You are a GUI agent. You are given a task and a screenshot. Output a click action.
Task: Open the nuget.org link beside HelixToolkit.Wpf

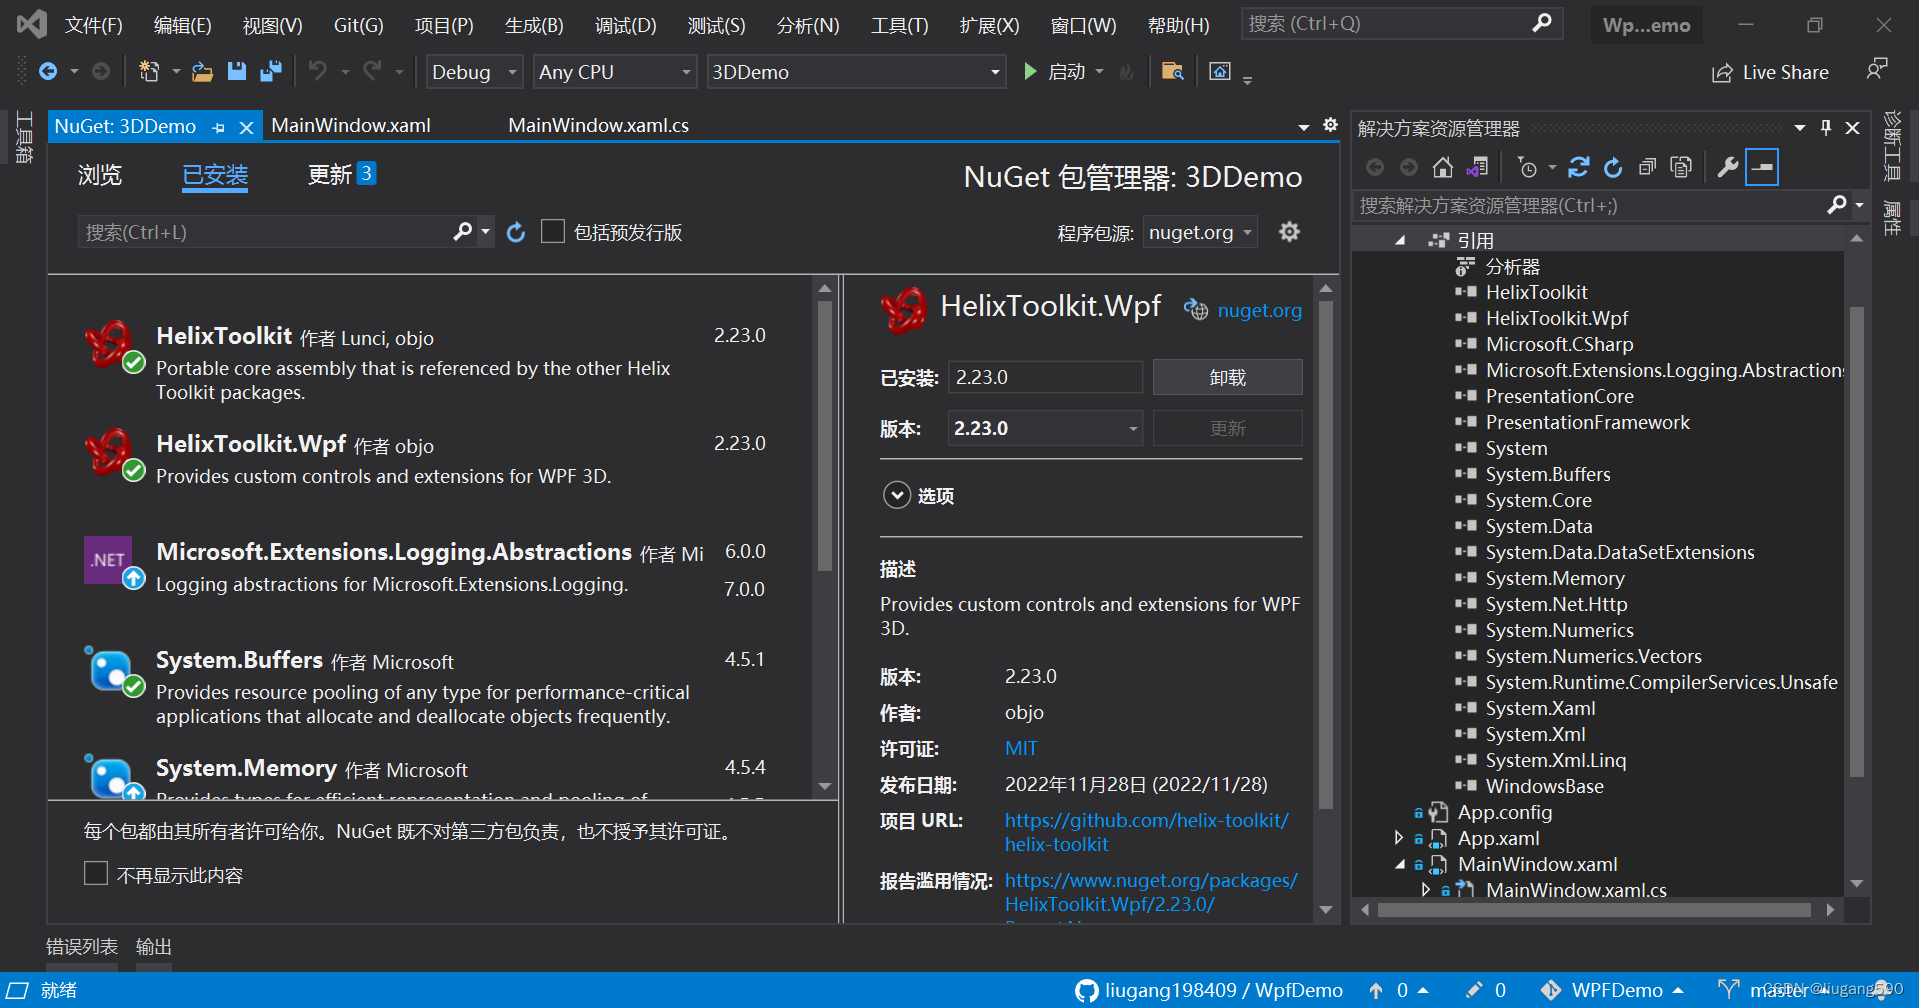(x=1259, y=310)
